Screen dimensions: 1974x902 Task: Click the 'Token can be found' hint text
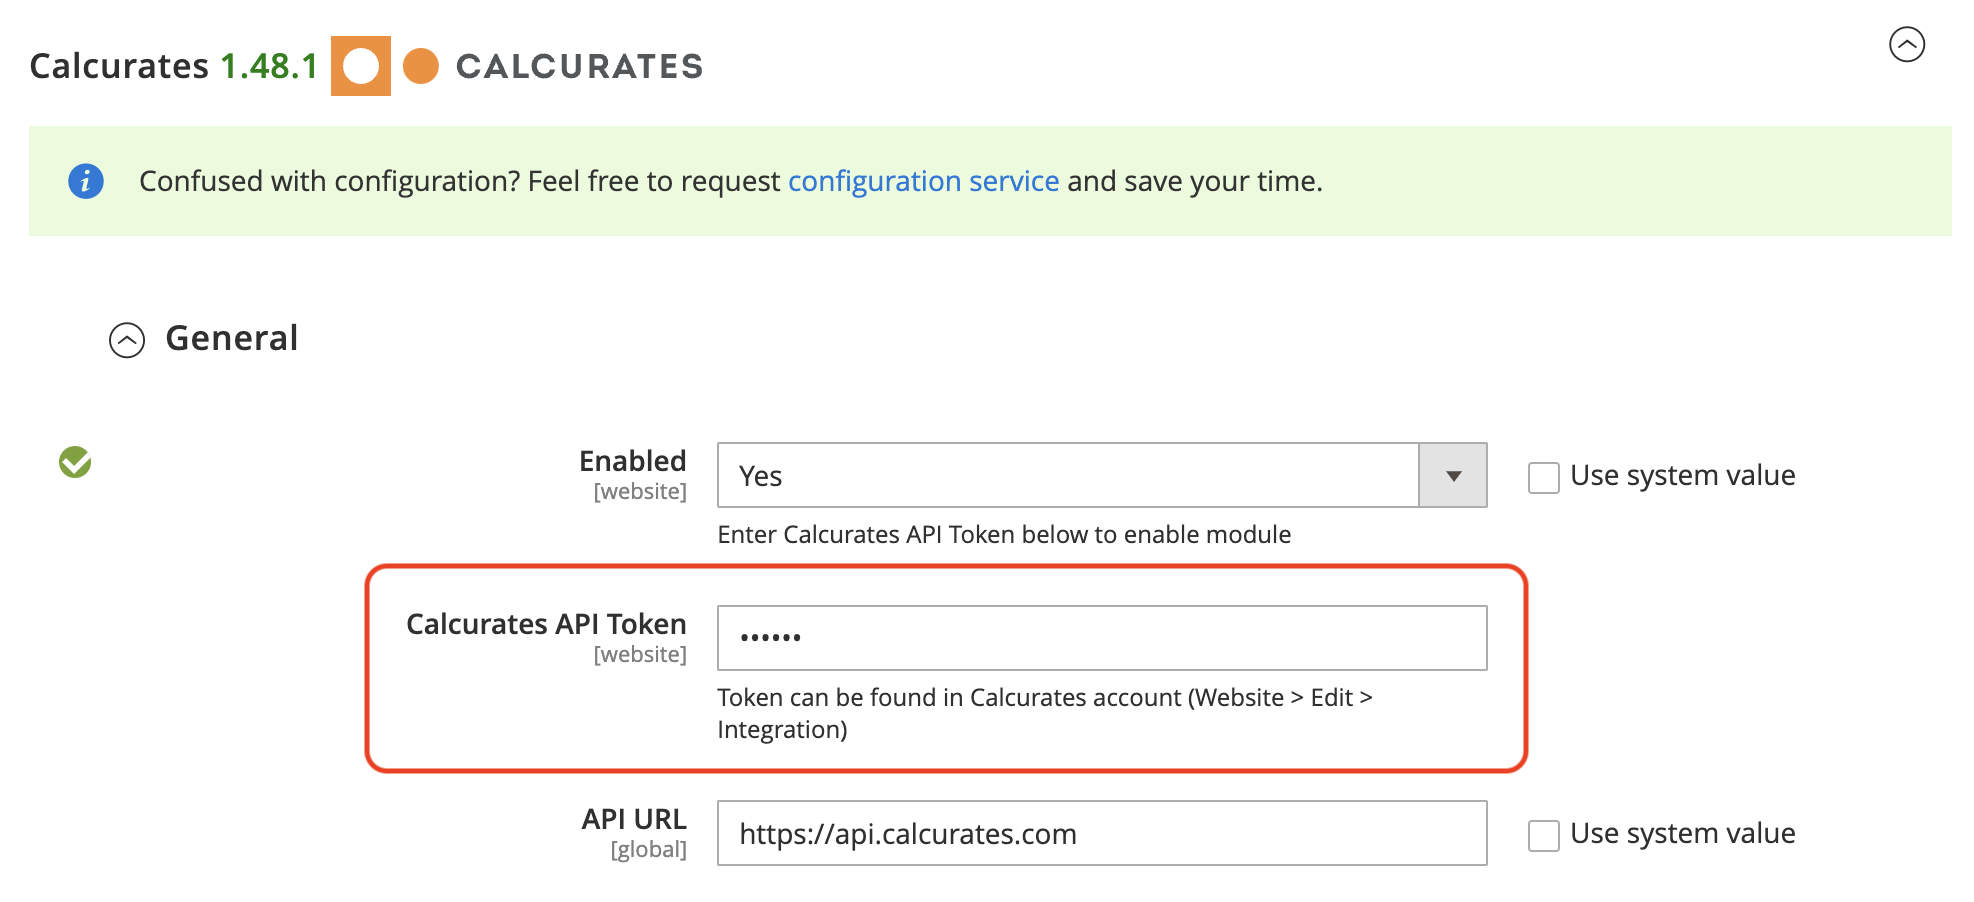pos(1045,713)
